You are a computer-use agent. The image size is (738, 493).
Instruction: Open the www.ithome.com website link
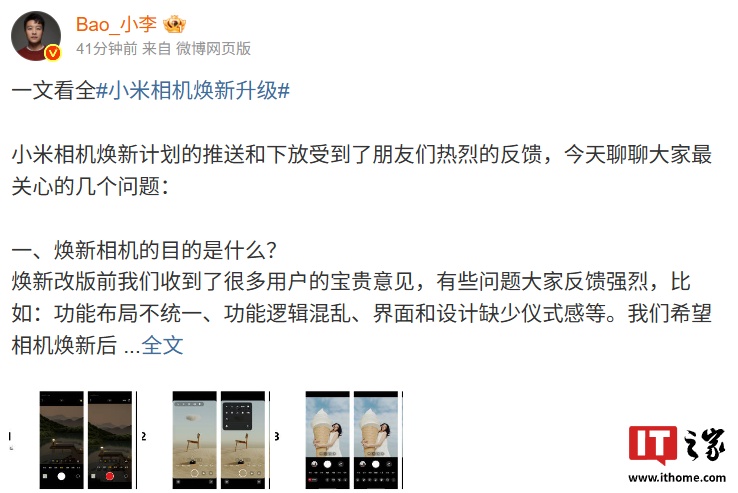[677, 478]
